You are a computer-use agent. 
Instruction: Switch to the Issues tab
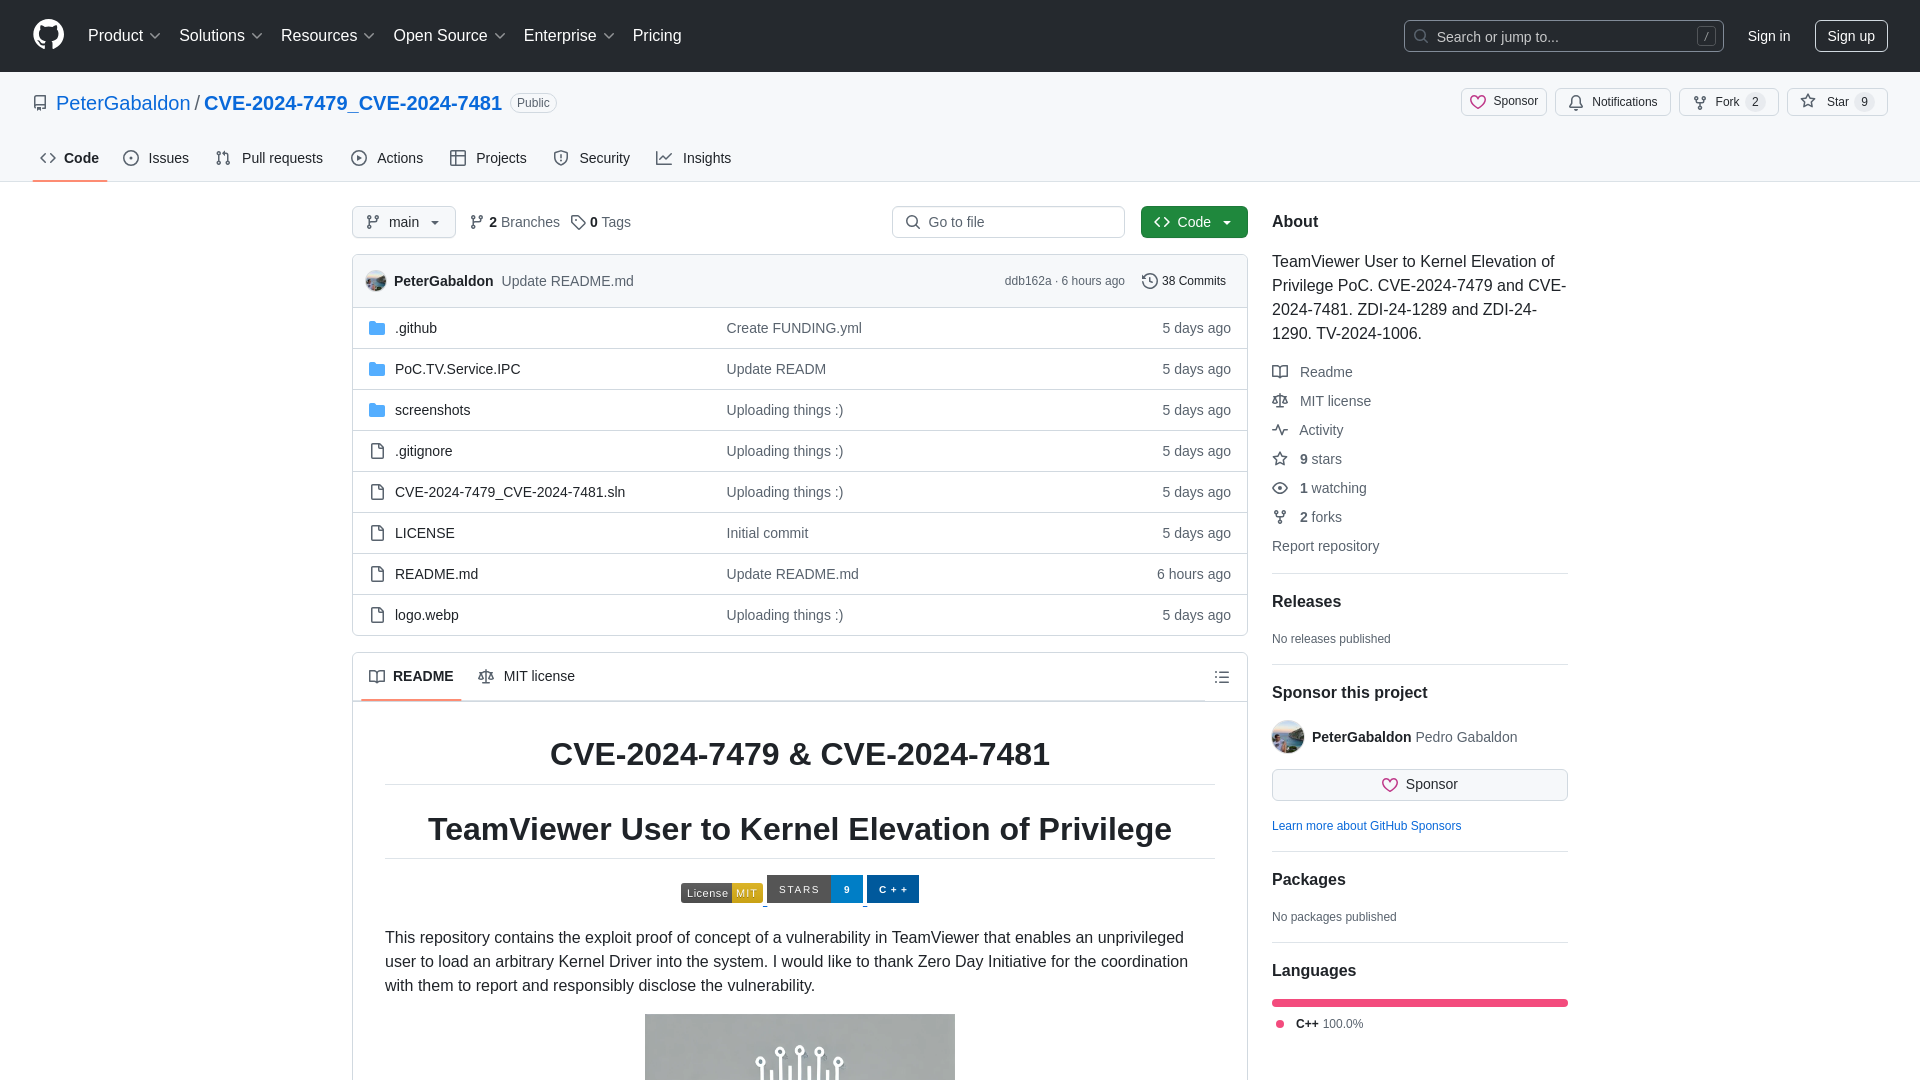[156, 158]
